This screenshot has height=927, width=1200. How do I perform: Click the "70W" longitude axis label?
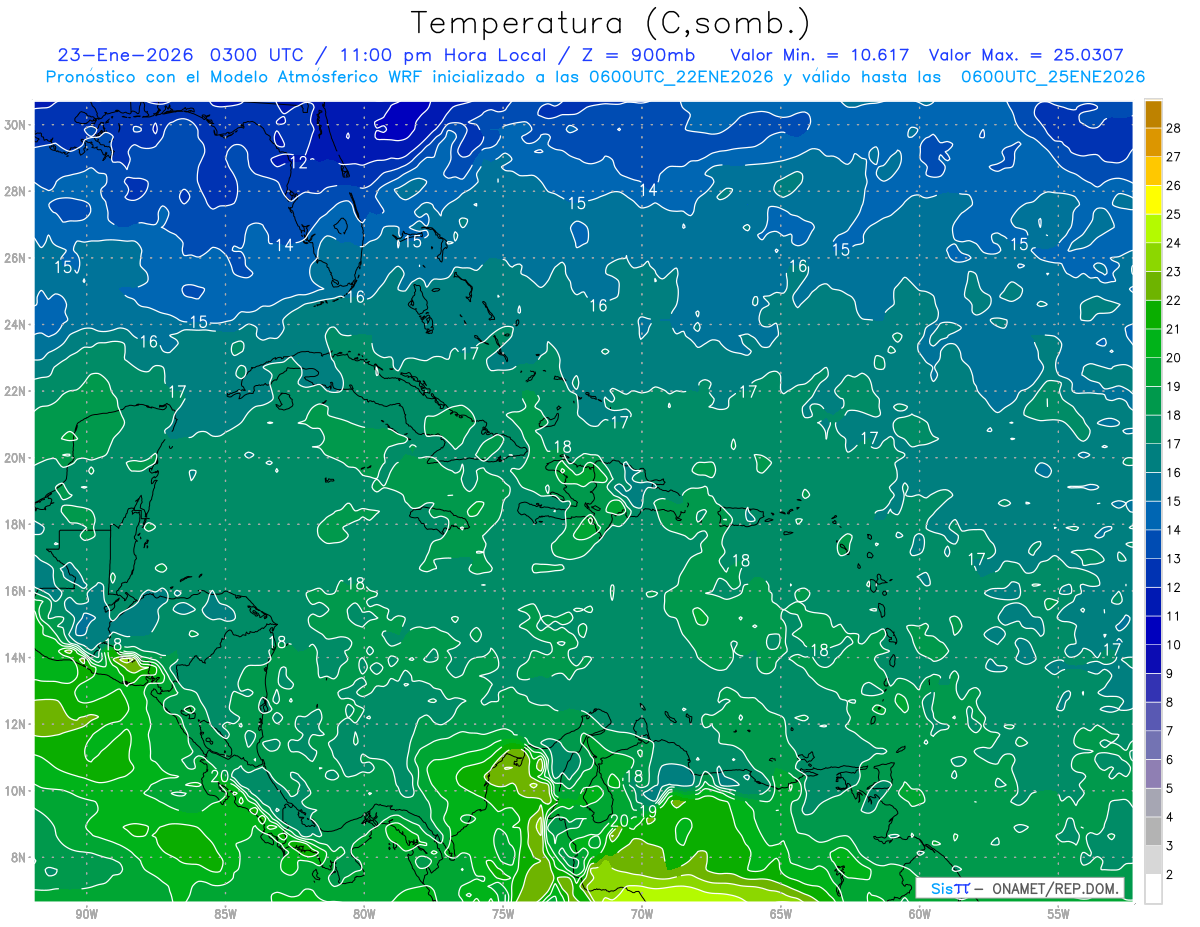tap(642, 915)
